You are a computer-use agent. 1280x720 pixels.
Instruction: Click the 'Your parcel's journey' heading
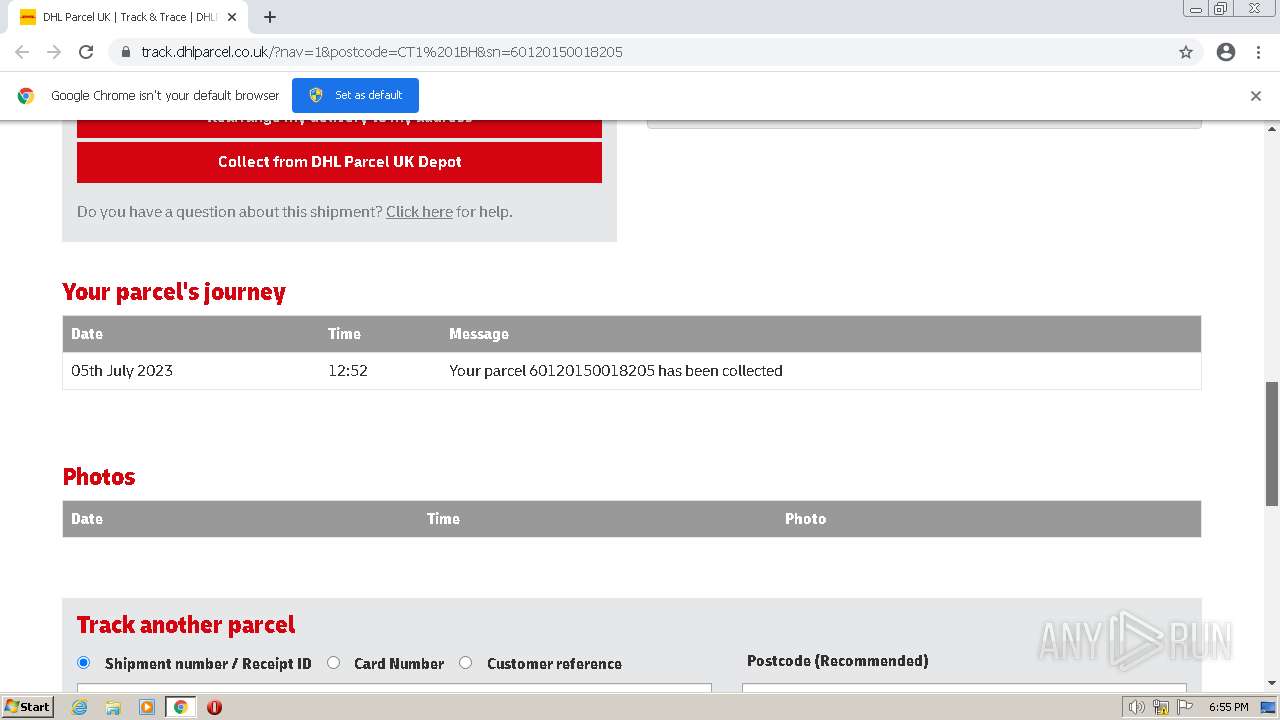tap(174, 292)
